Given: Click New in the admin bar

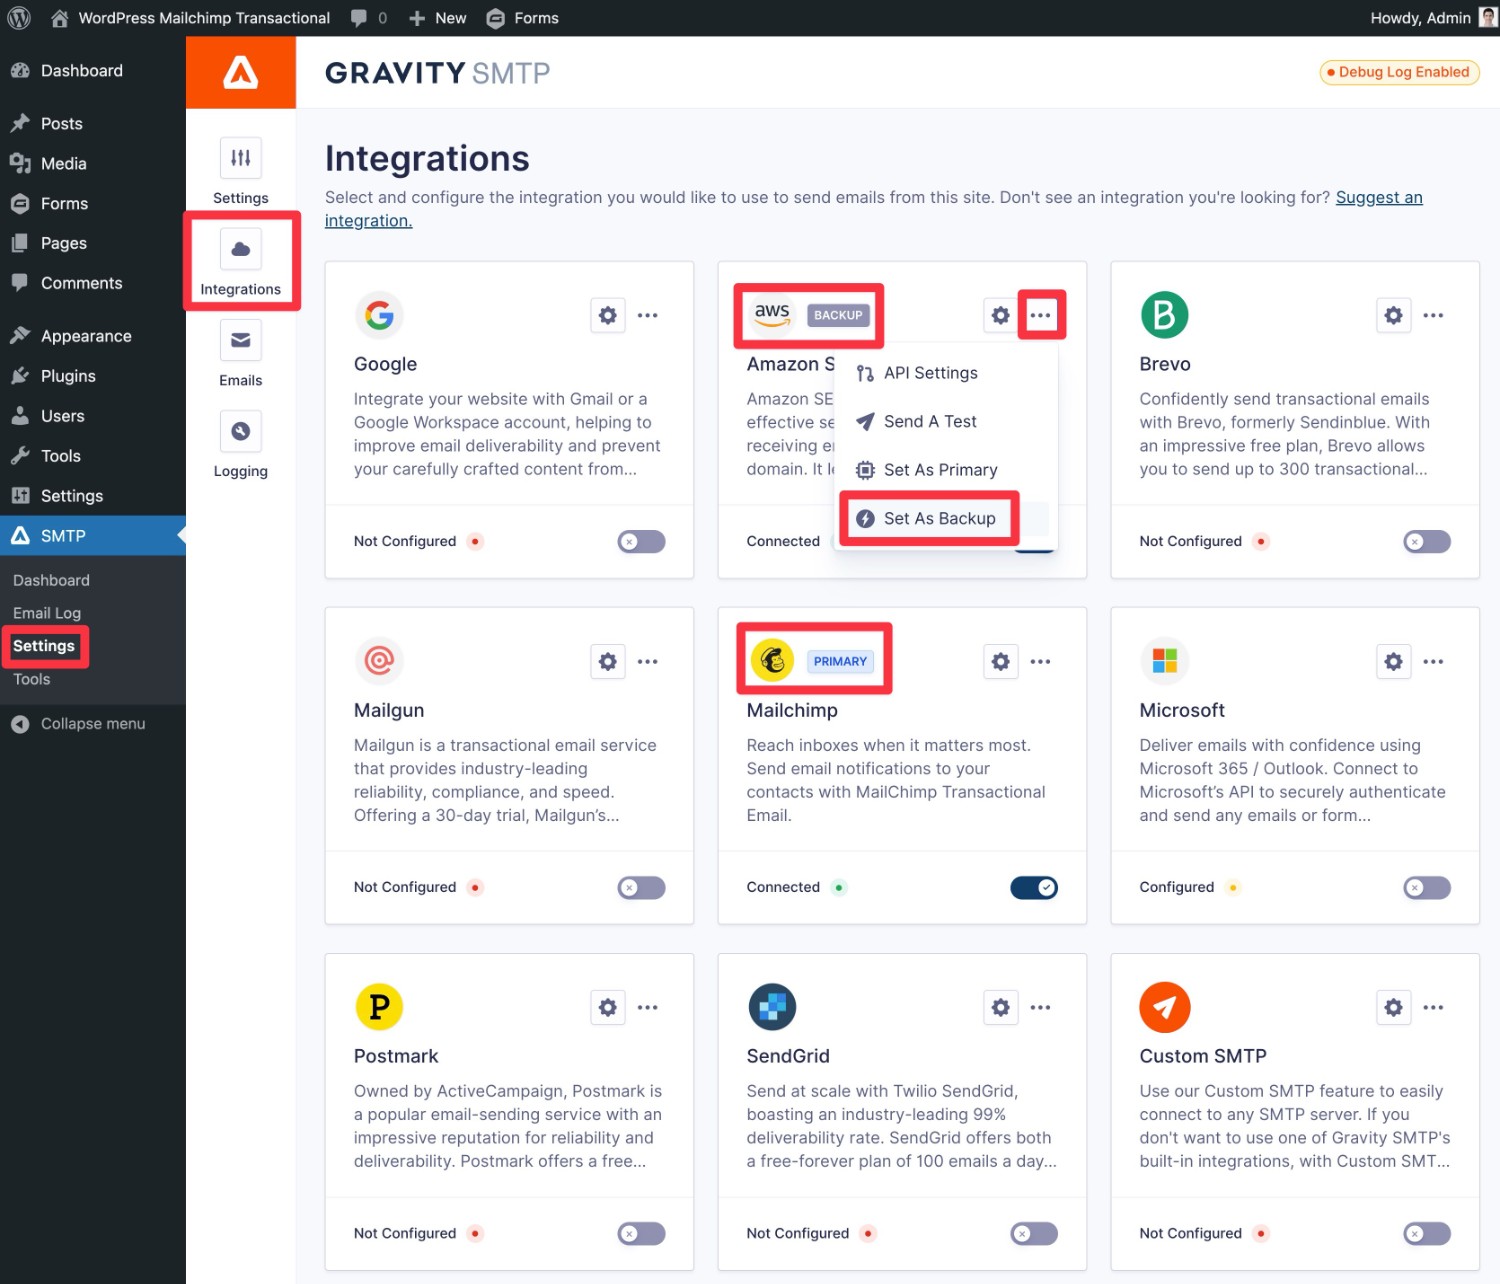Looking at the screenshot, I should 438,18.
